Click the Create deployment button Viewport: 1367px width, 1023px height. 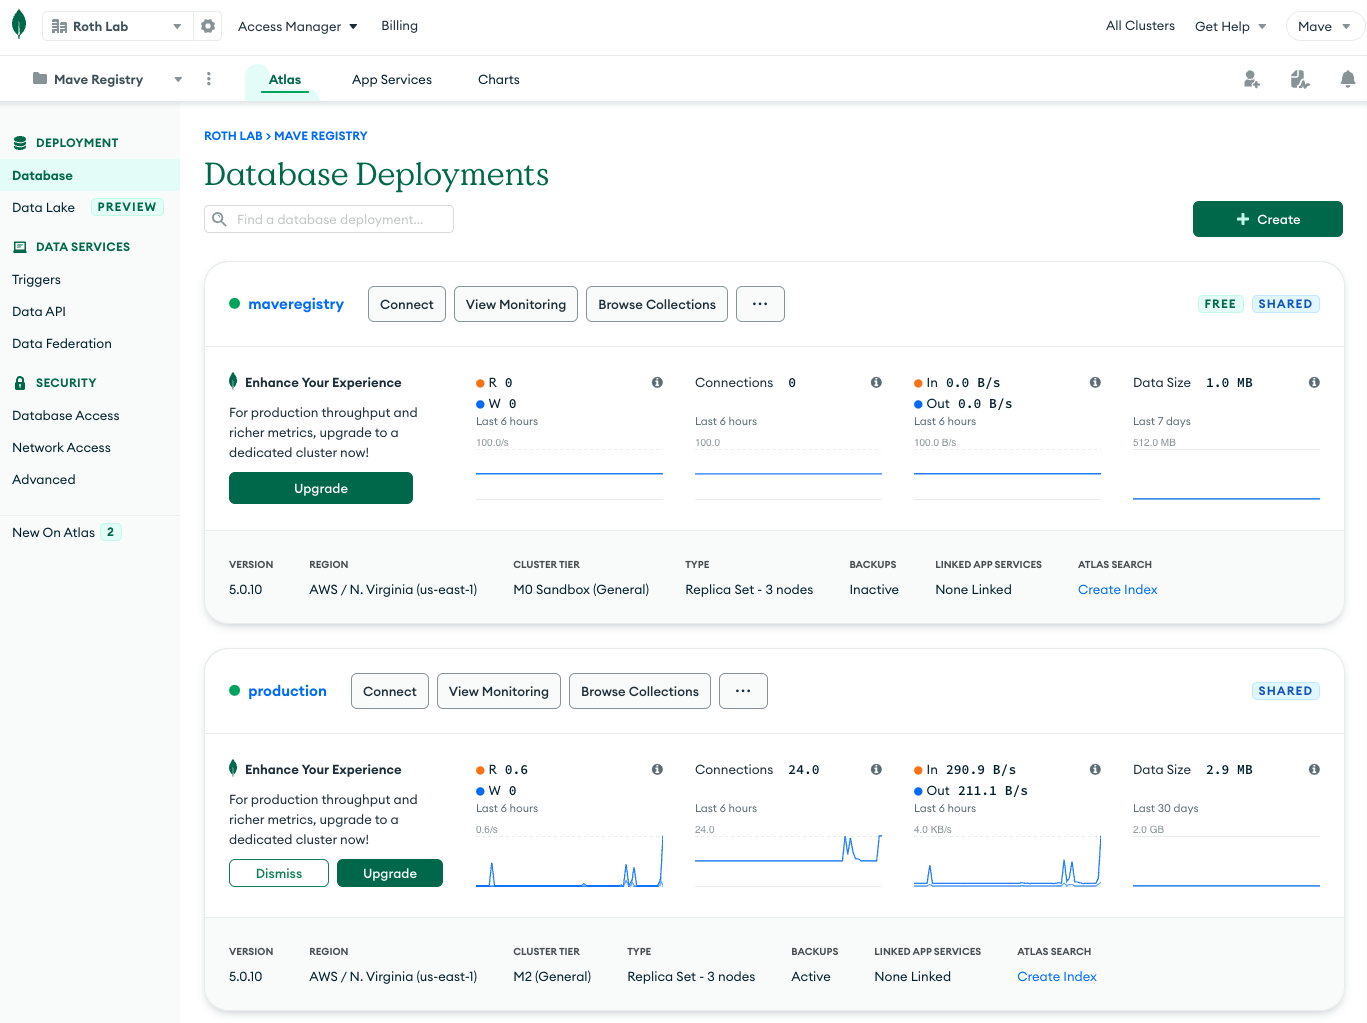tap(1268, 219)
